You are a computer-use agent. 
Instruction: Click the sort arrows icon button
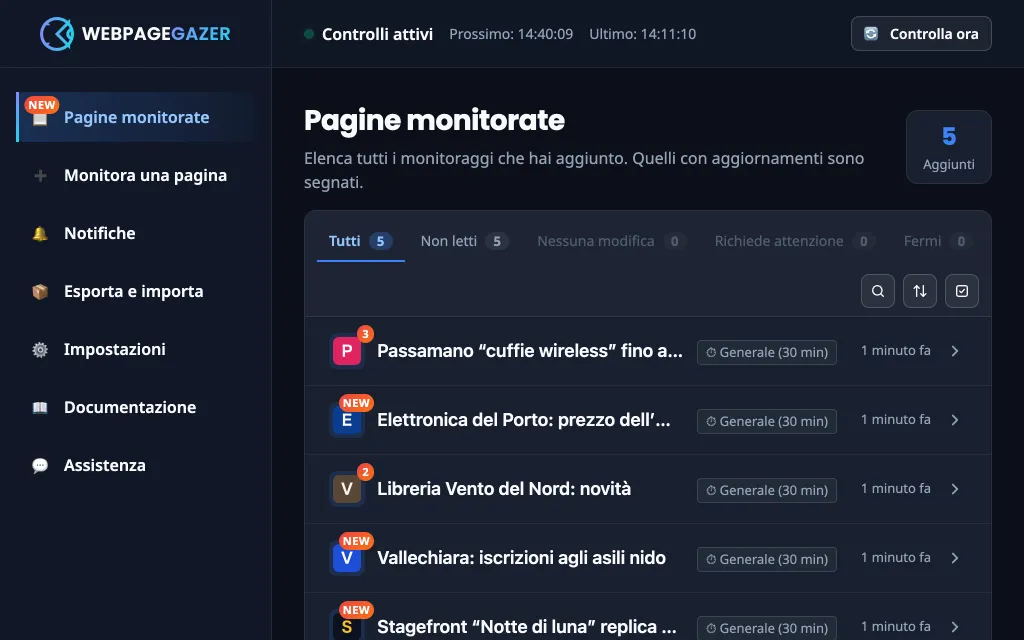pos(920,291)
